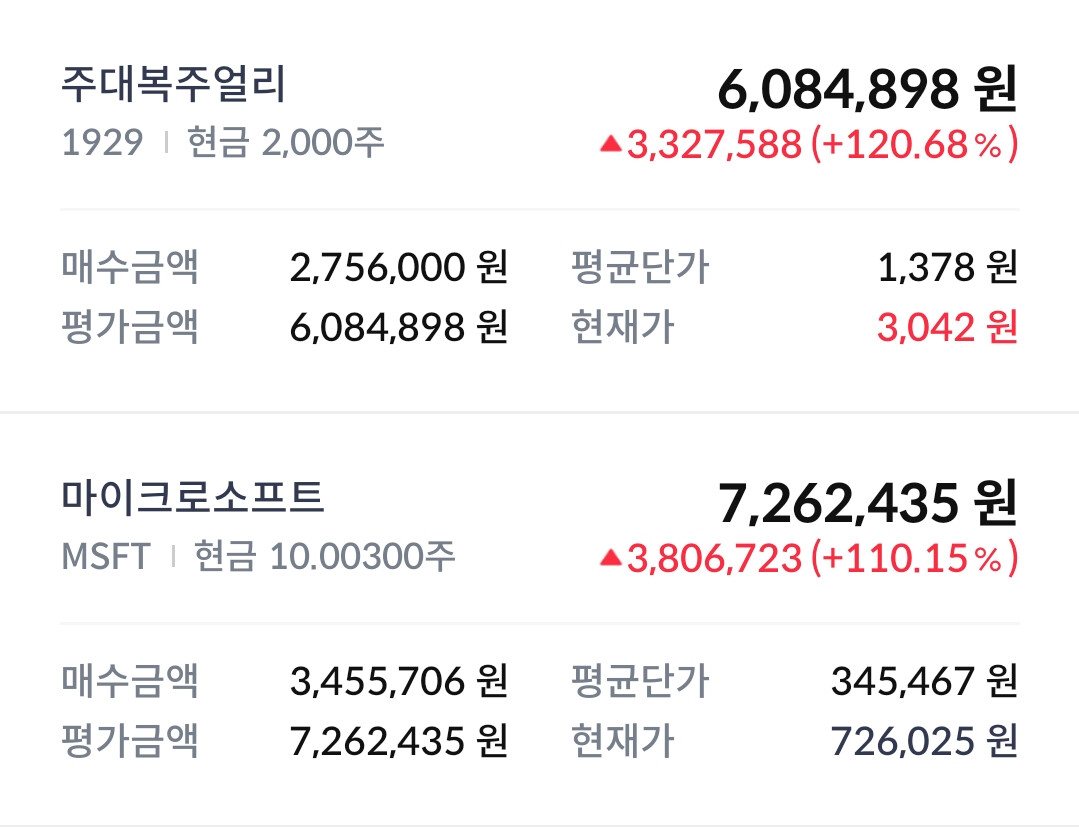Tap the red 3,042 원 current price
1079x827 pixels.
pyautogui.click(x=947, y=327)
